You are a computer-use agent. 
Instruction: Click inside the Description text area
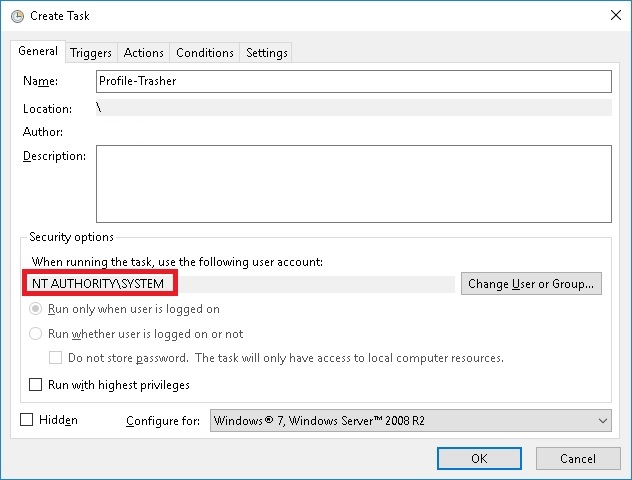click(354, 184)
